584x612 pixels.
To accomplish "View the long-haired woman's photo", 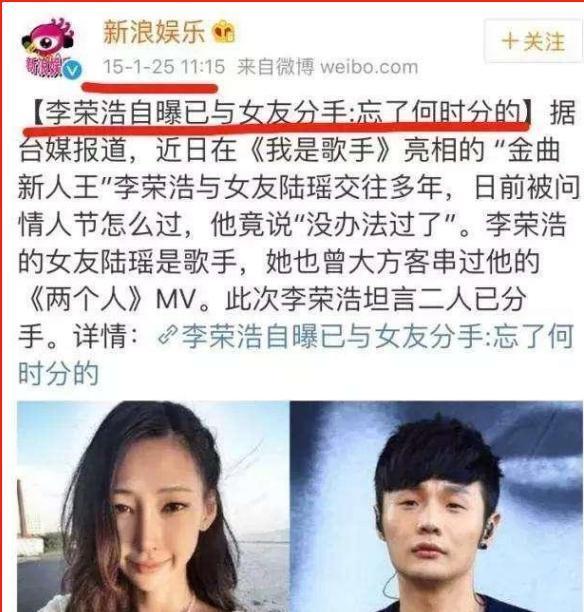I will click(153, 506).
